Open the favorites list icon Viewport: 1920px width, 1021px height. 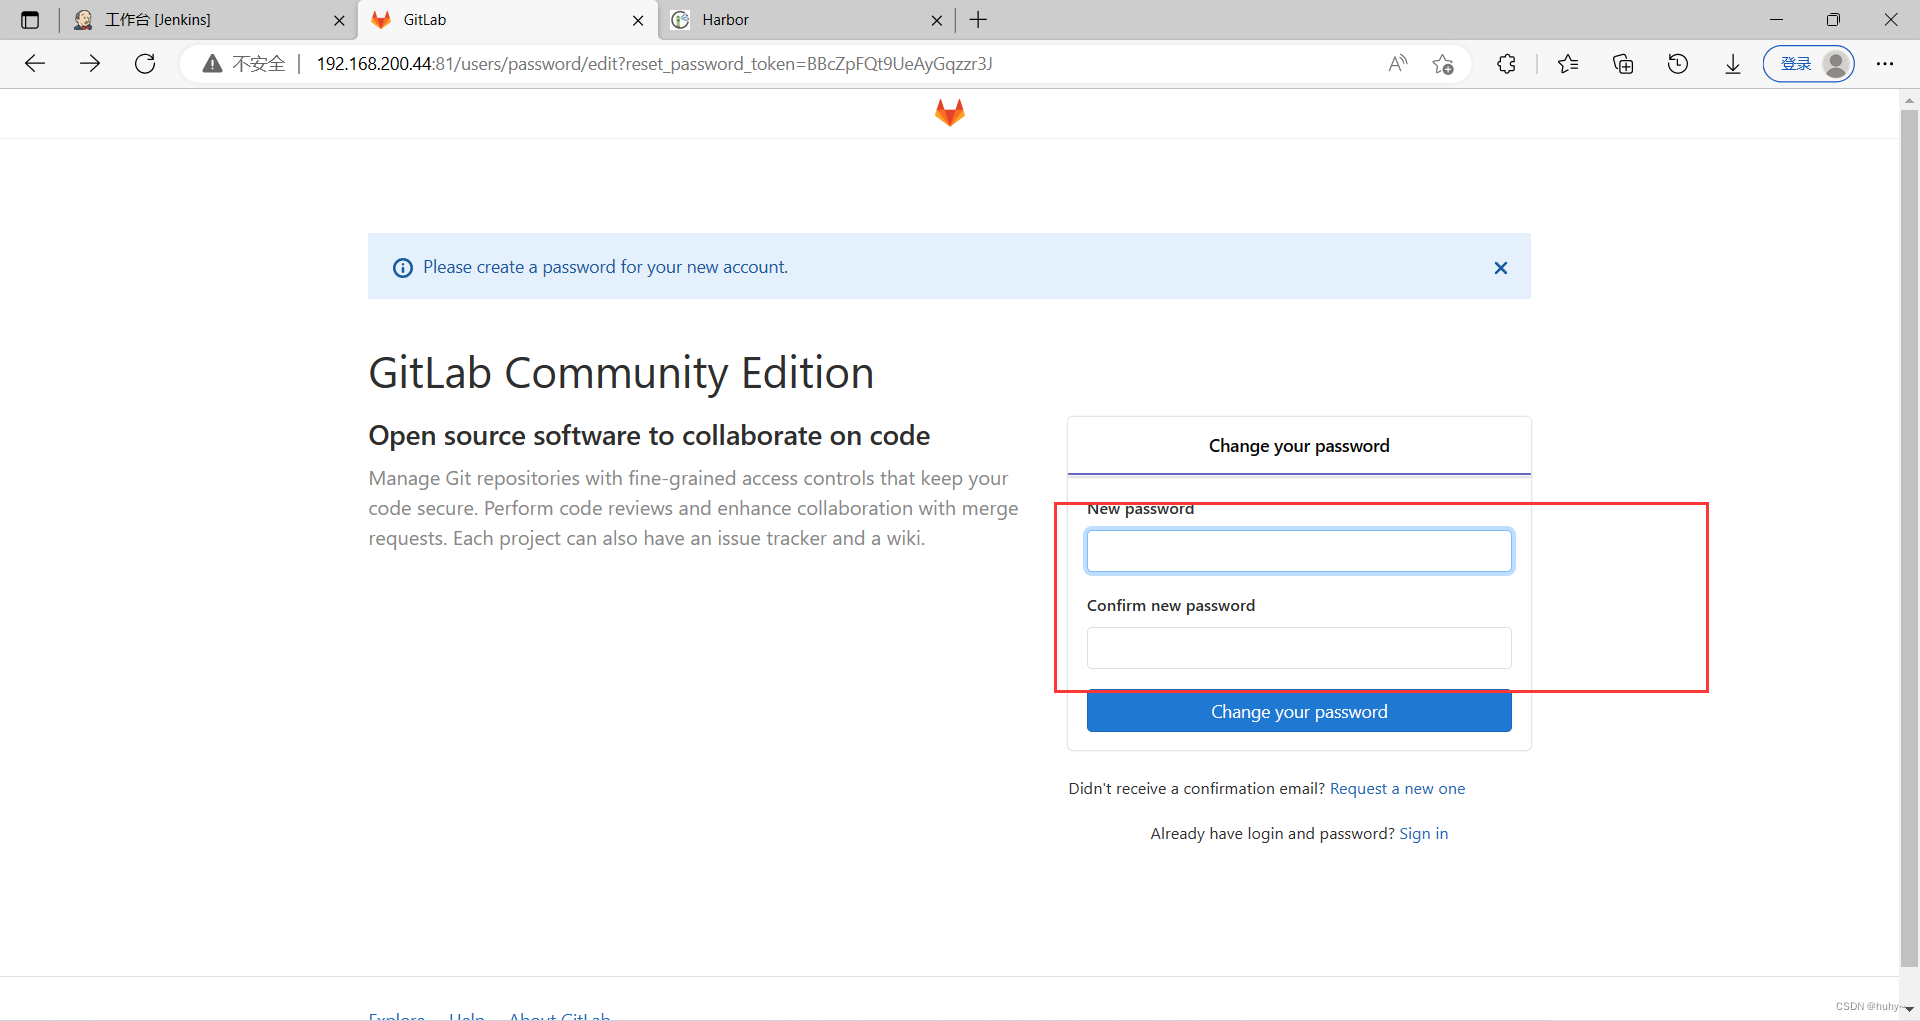[1568, 64]
